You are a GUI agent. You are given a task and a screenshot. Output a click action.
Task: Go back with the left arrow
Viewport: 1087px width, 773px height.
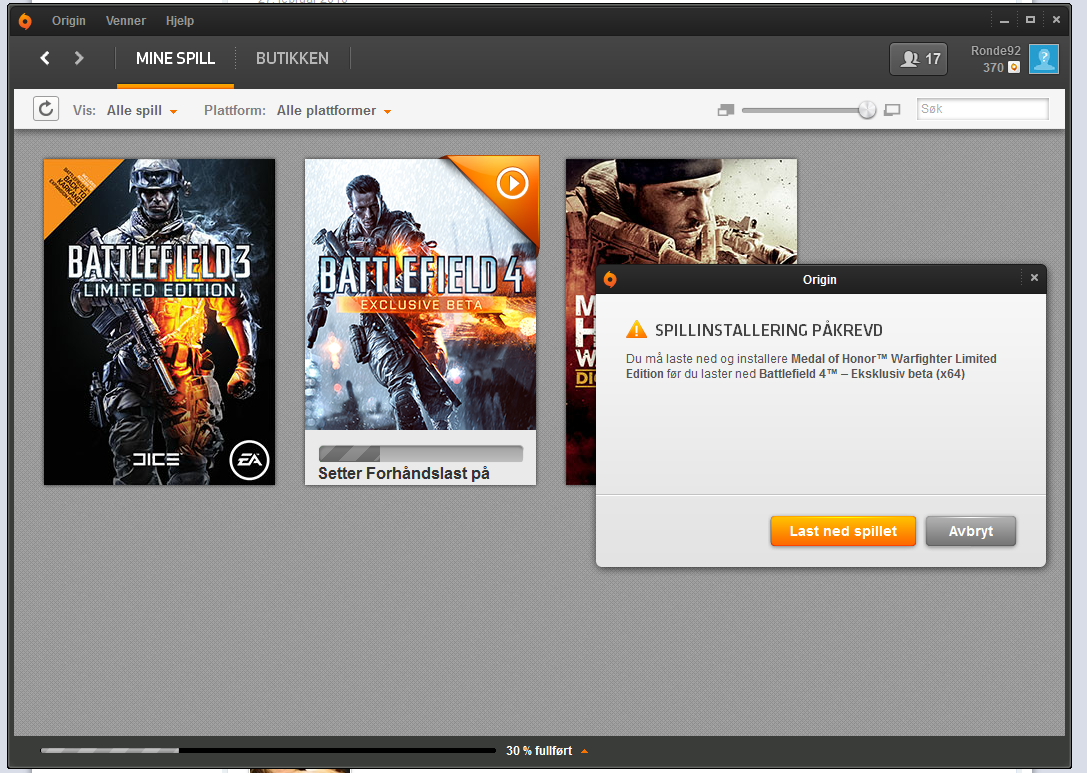pos(45,58)
